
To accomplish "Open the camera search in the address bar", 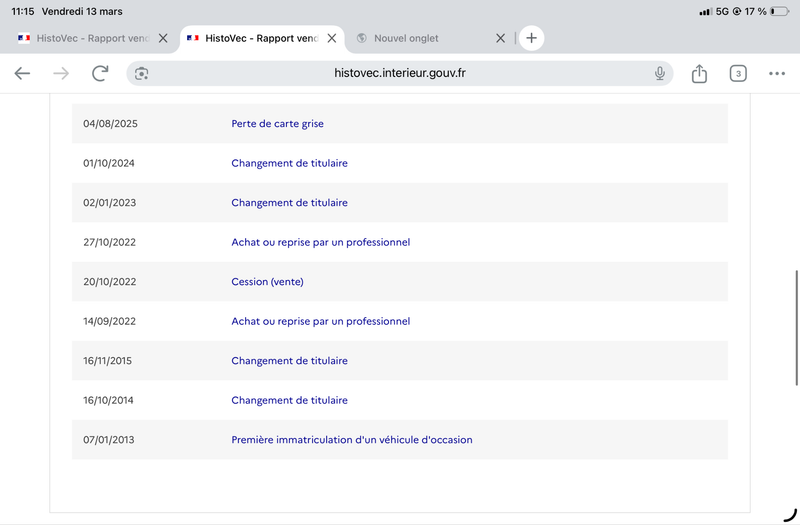I will (x=141, y=73).
